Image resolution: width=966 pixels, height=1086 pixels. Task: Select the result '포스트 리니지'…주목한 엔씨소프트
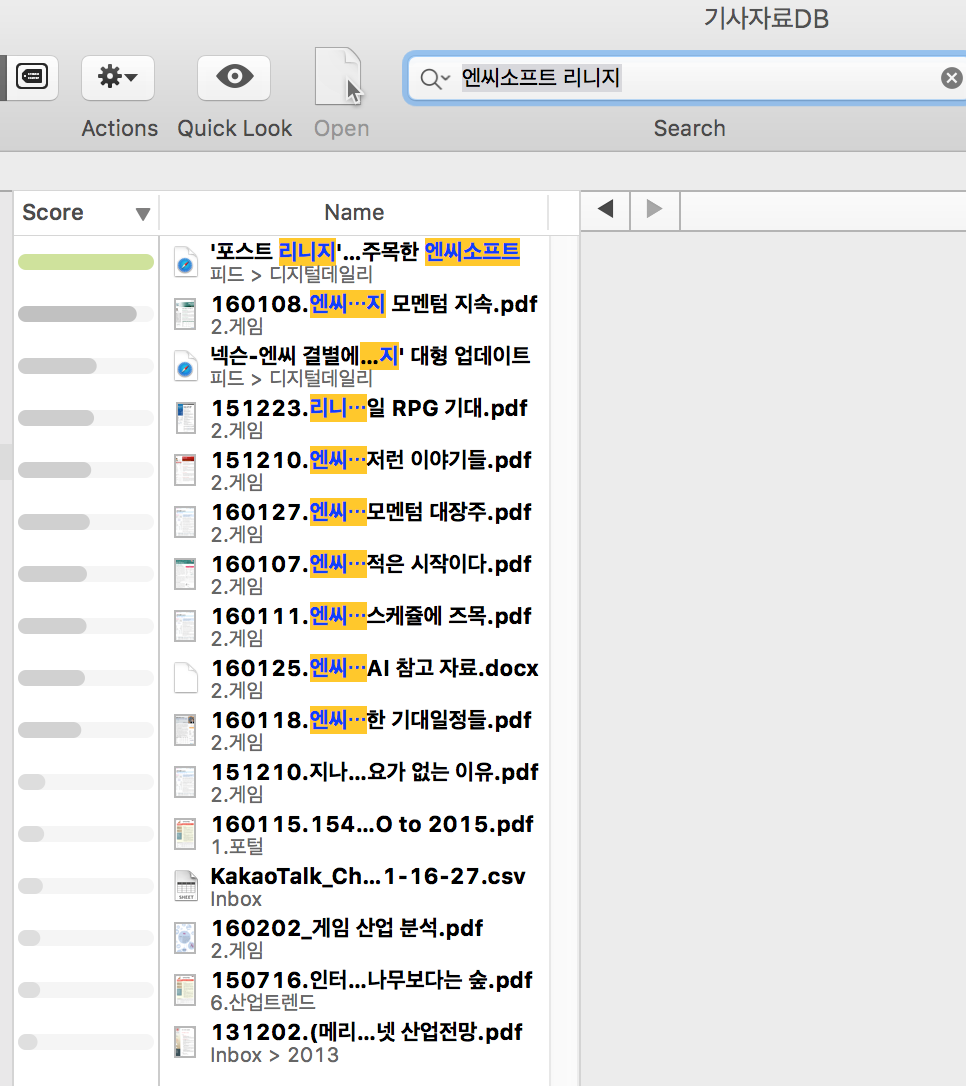366,262
